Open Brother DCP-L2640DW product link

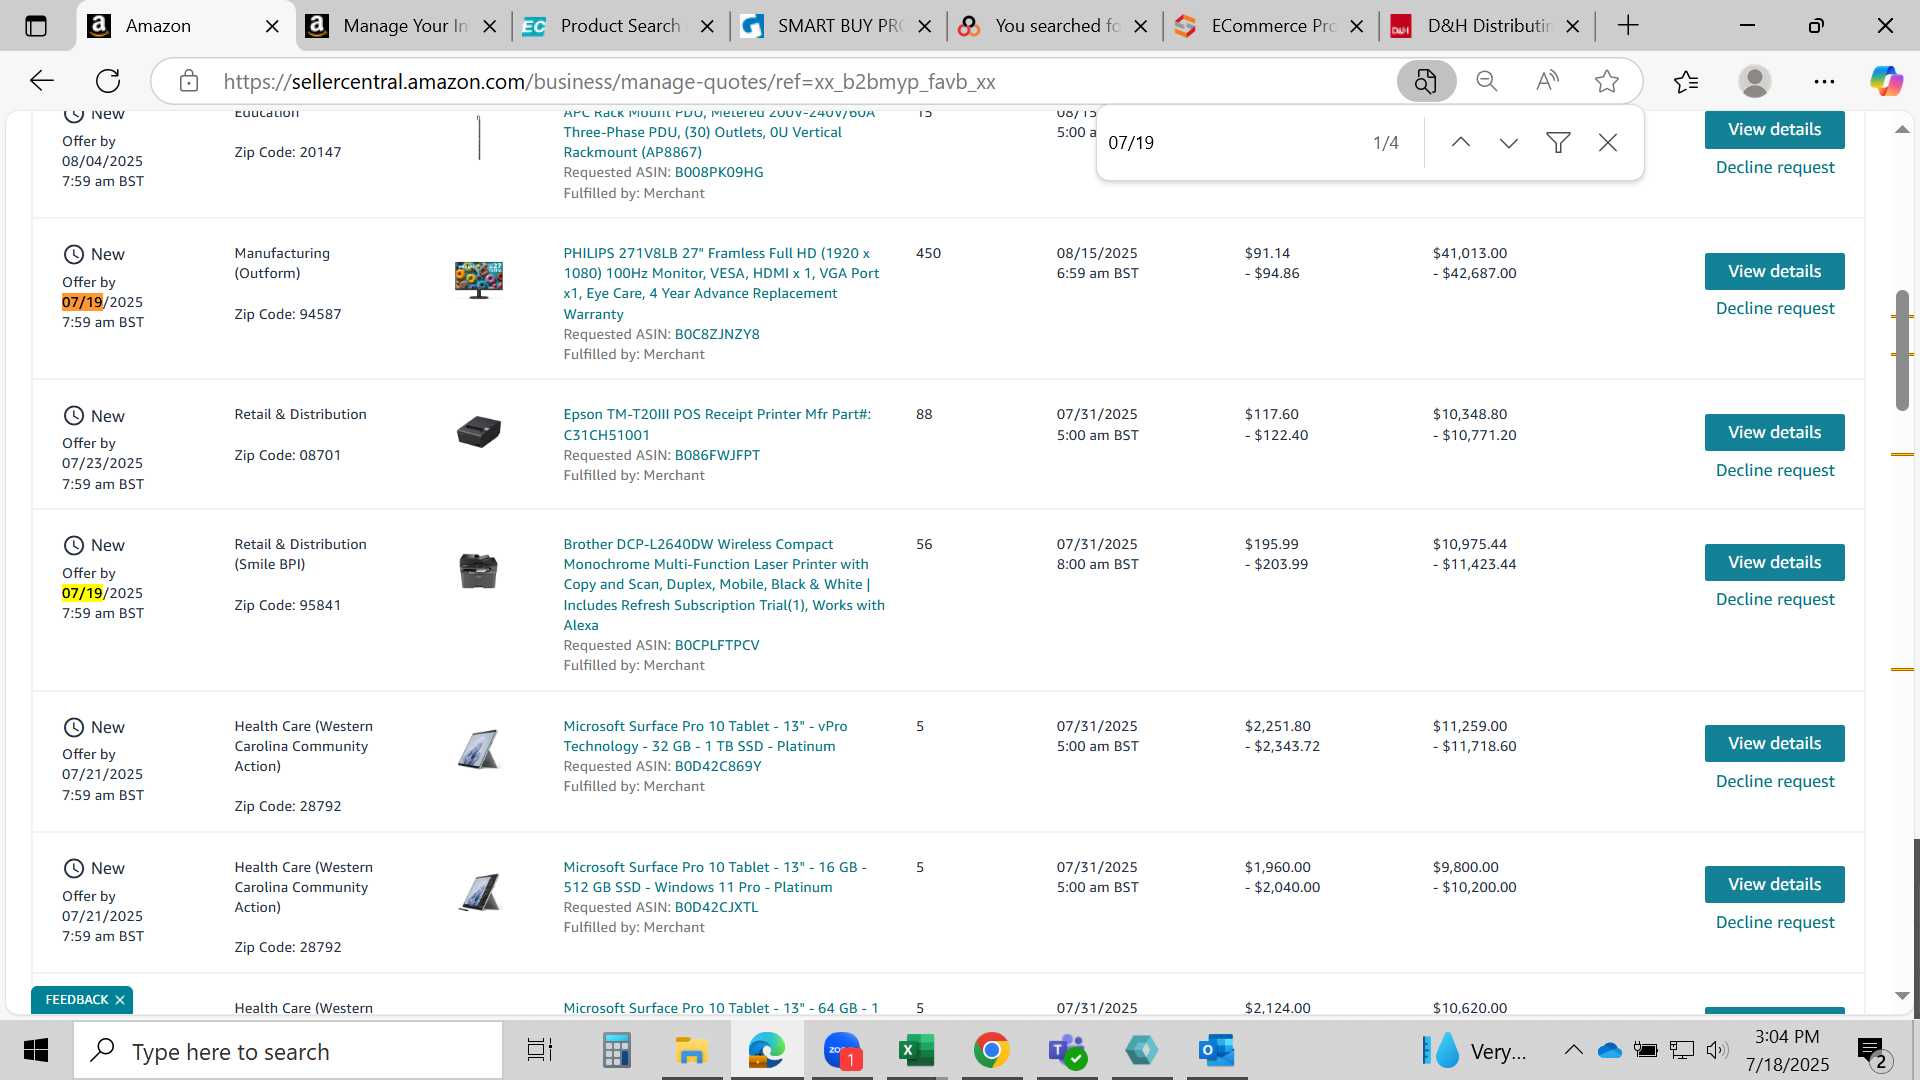pos(724,584)
